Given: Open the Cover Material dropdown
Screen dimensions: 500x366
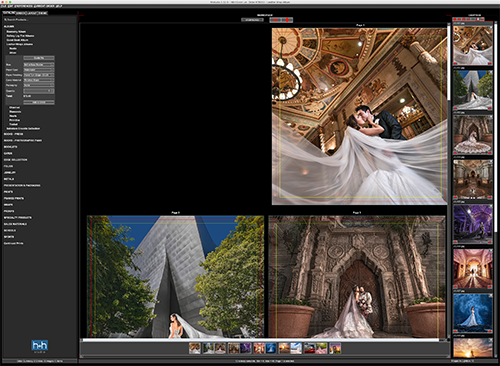Looking at the screenshot, I should point(39,80).
